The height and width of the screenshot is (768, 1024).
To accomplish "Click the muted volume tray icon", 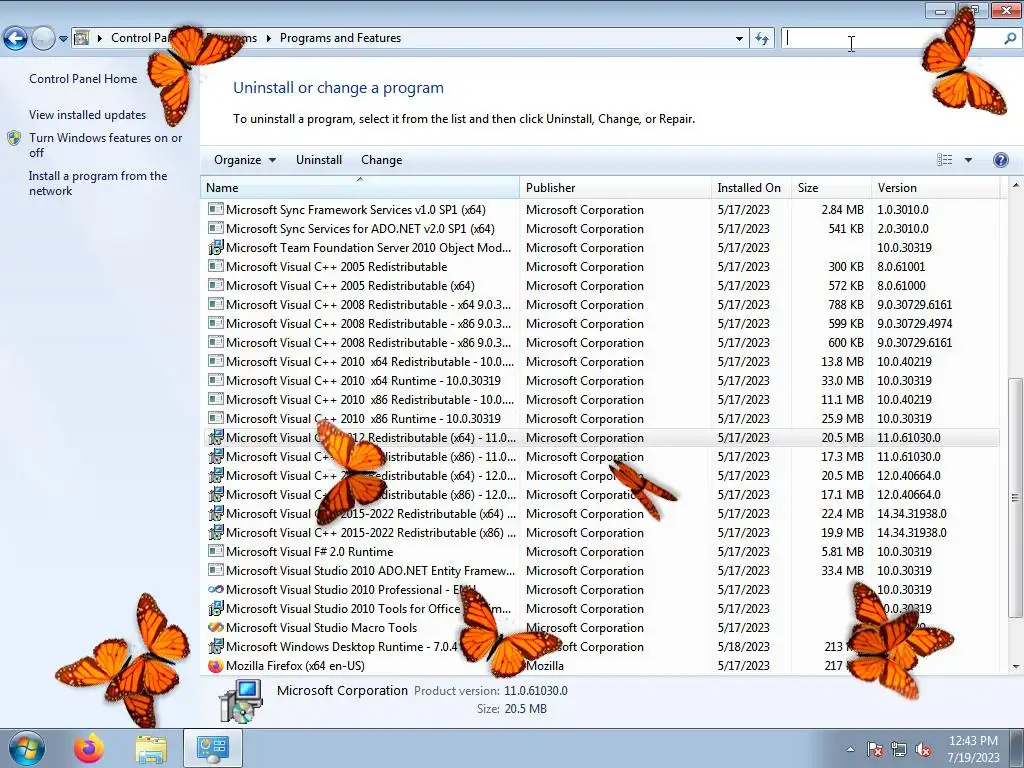I will click(923, 749).
